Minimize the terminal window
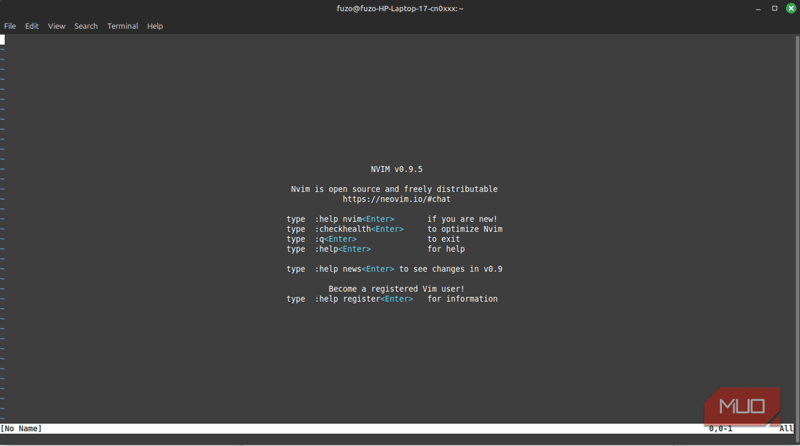The image size is (800, 446). [758, 9]
